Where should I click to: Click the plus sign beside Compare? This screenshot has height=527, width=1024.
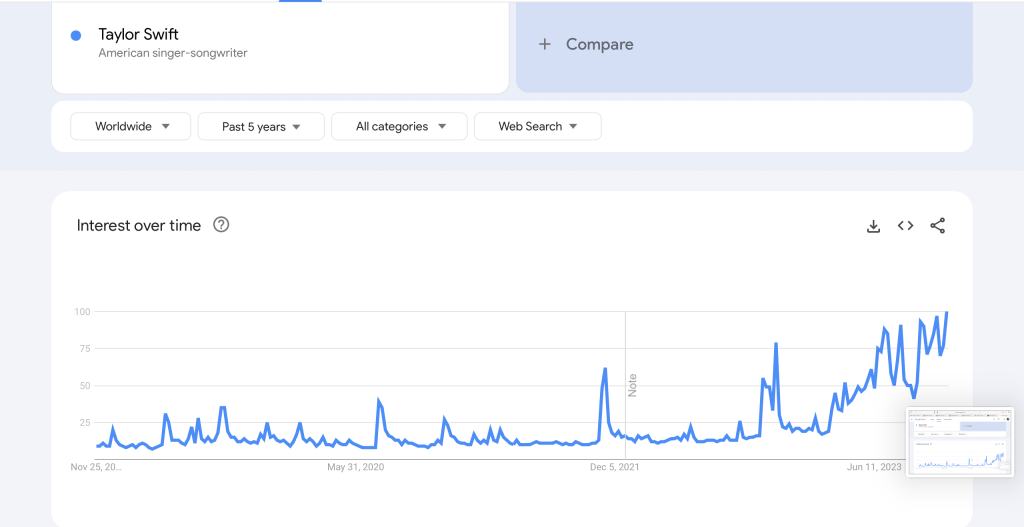pyautogui.click(x=545, y=44)
